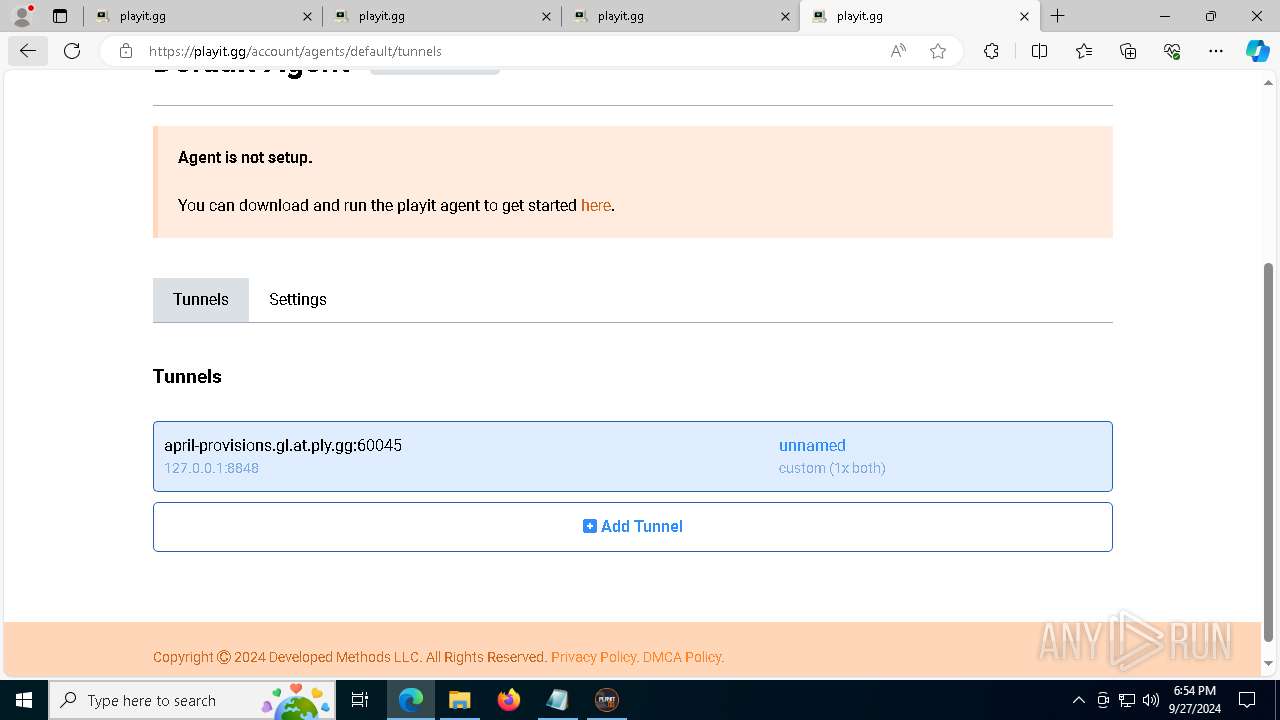This screenshot has height=720, width=1280.
Task: Open Edge Settings and more menu
Action: click(1216, 51)
